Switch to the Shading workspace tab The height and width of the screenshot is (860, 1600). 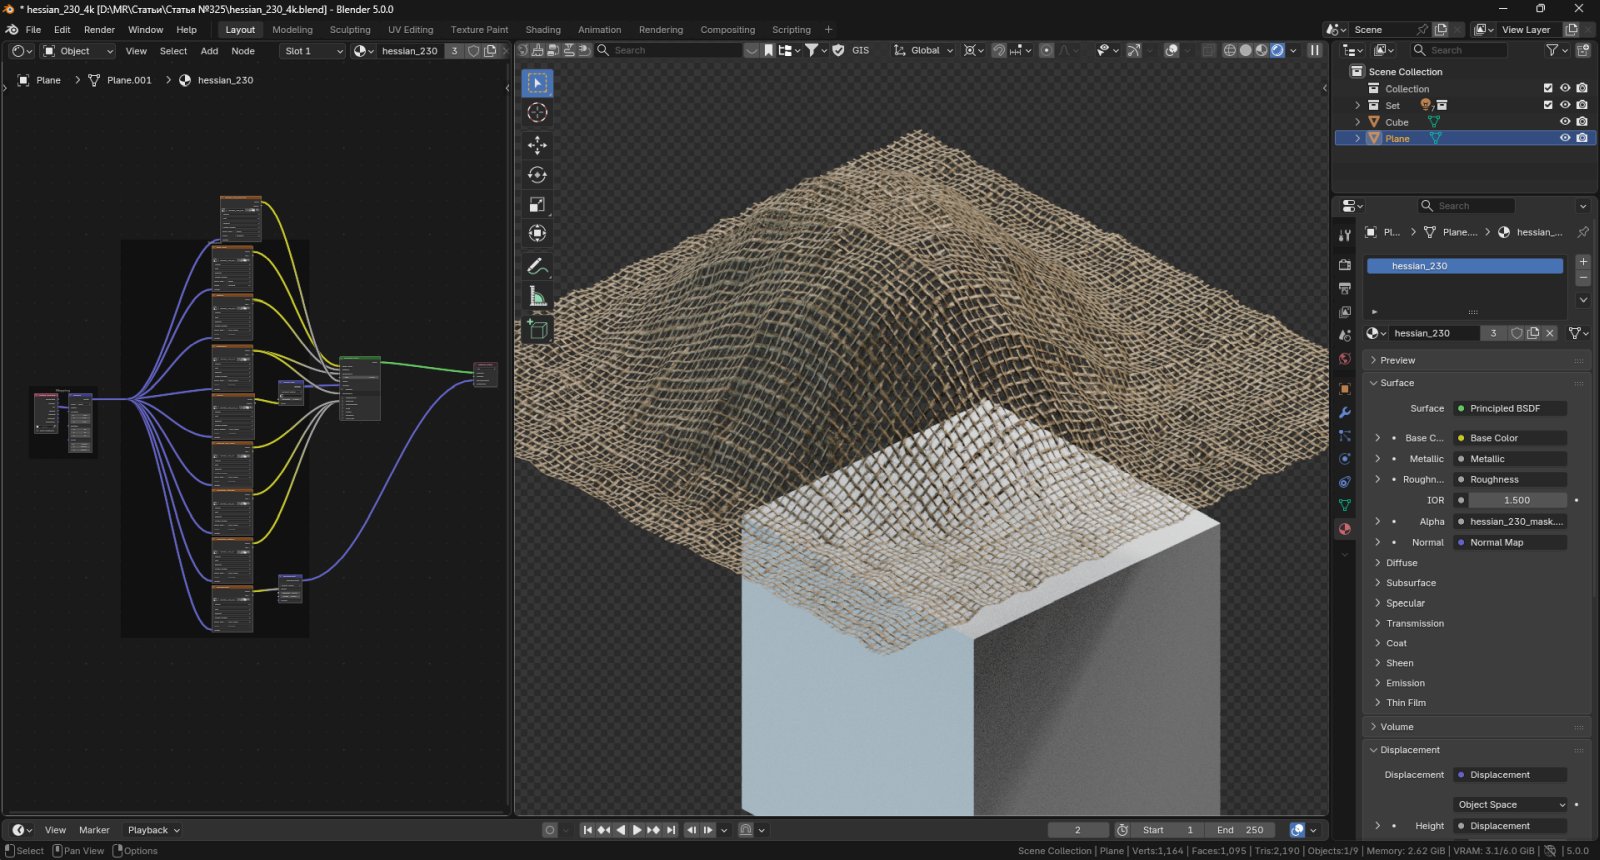coord(543,30)
